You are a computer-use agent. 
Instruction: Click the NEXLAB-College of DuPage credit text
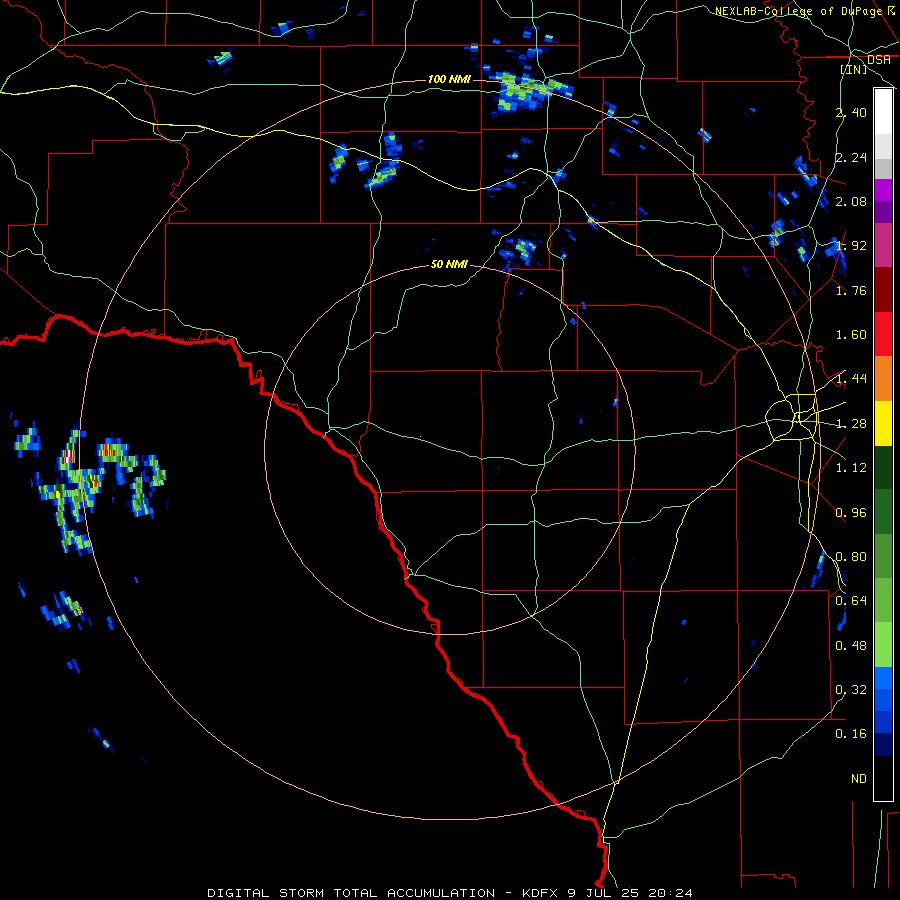pyautogui.click(x=798, y=11)
